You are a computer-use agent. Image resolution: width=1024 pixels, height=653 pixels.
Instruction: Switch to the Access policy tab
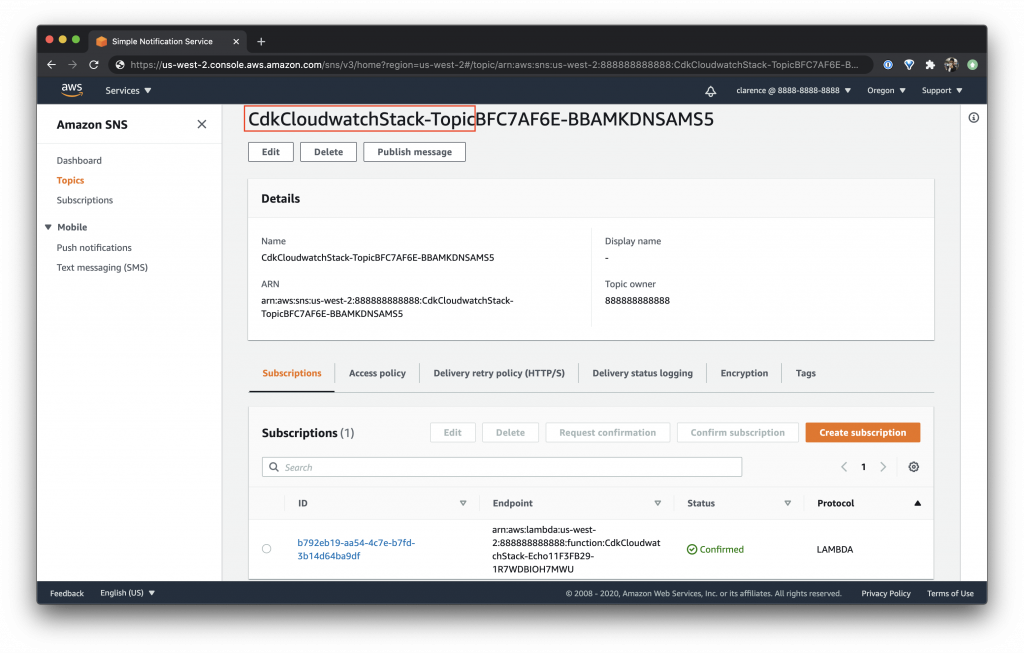coord(377,374)
